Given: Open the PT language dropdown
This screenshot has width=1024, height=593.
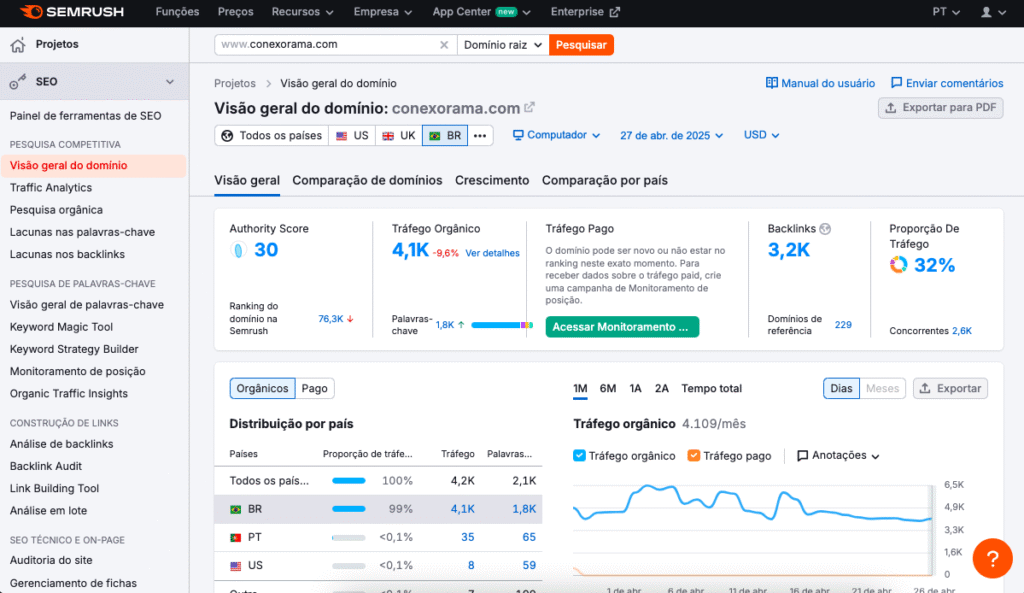Looking at the screenshot, I should tap(946, 12).
